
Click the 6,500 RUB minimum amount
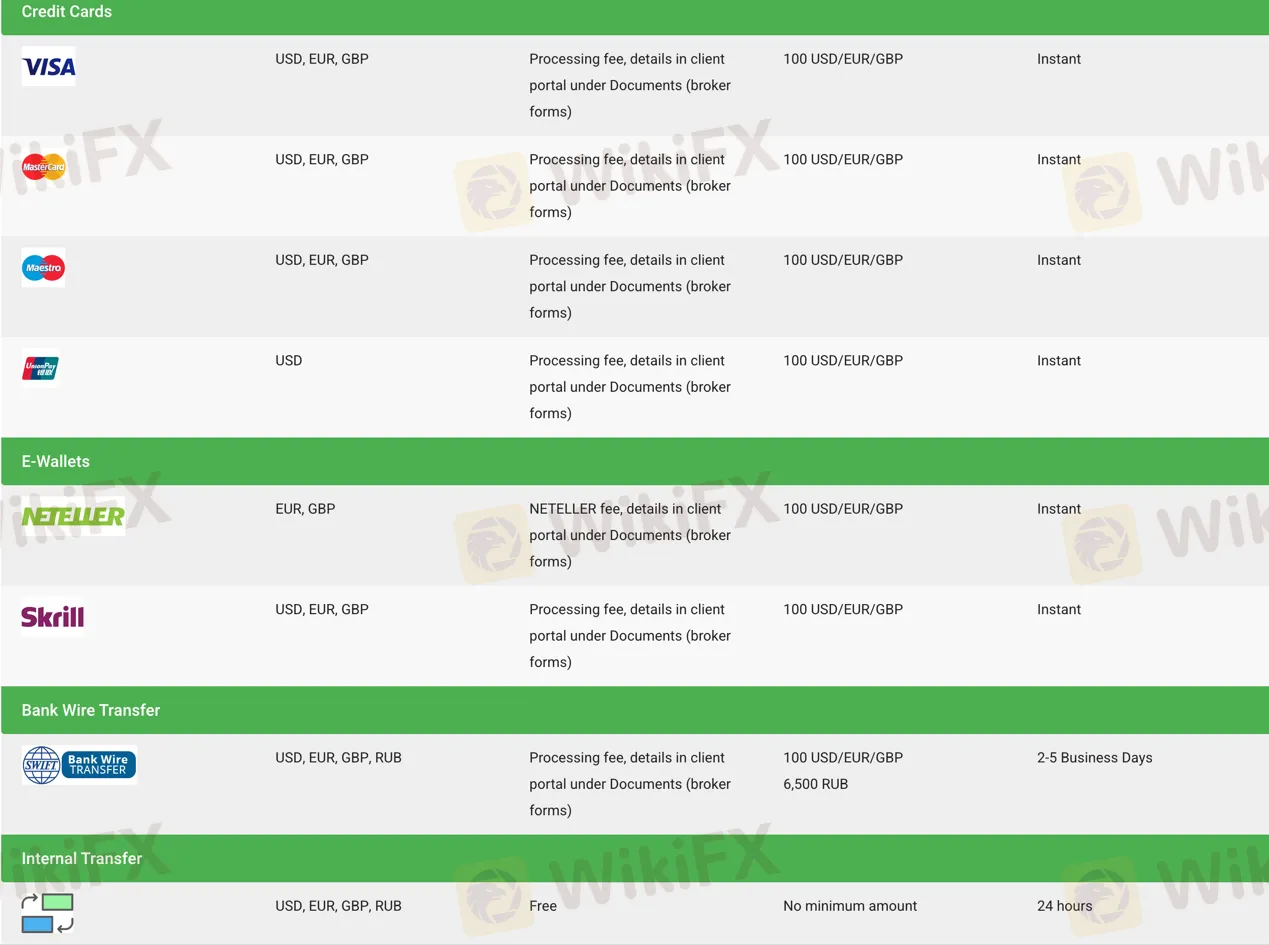tap(815, 784)
